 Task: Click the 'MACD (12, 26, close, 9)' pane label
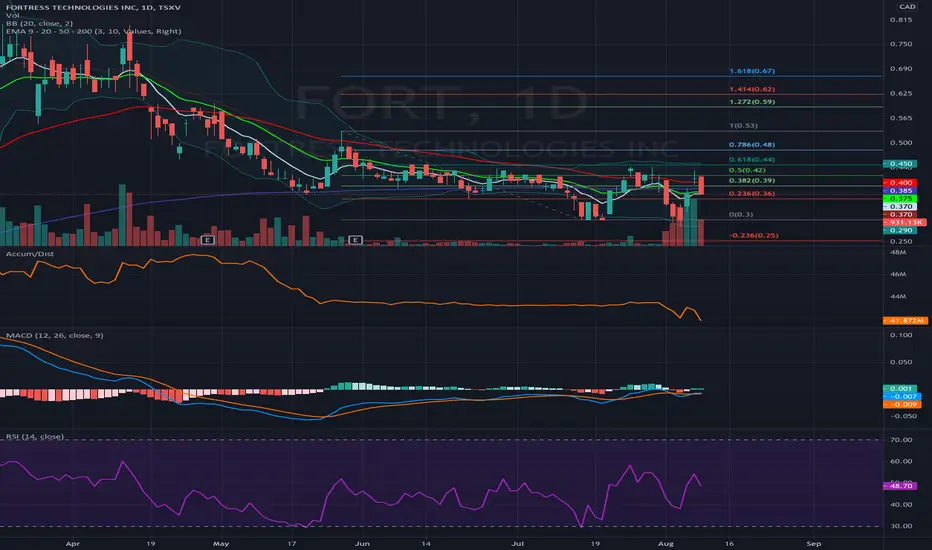point(54,335)
